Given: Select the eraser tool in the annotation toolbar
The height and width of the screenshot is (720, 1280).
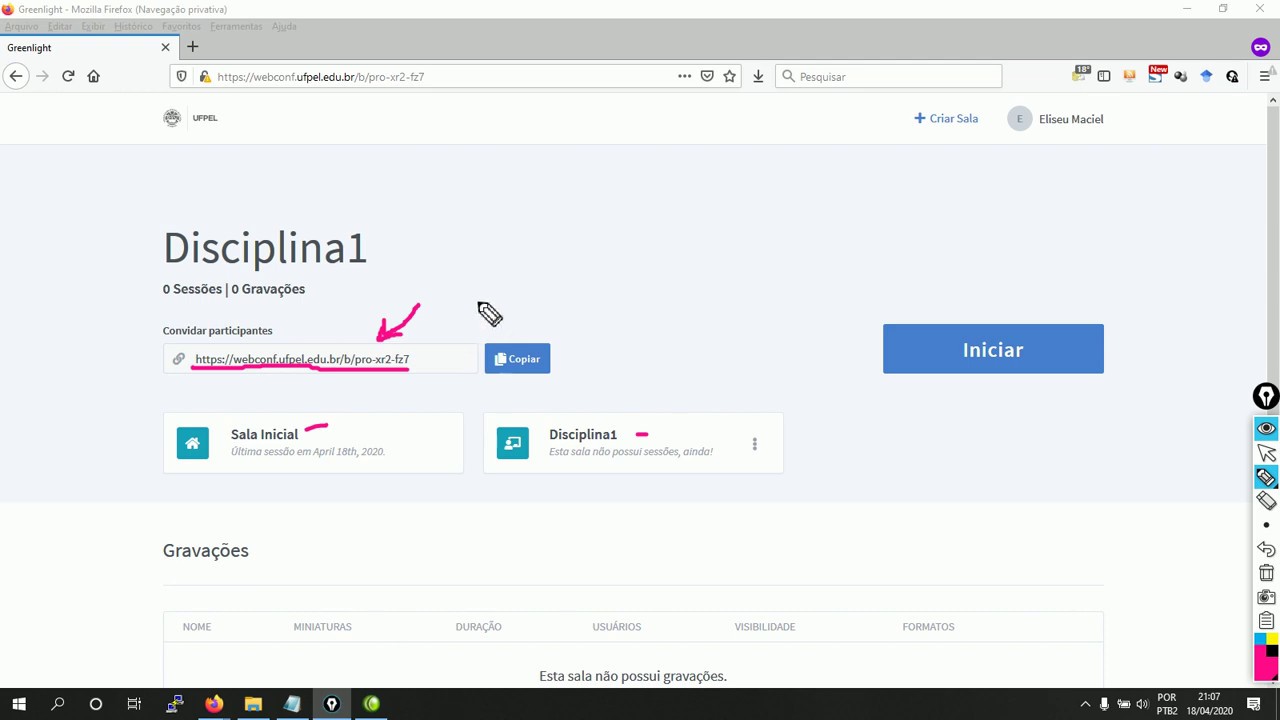Looking at the screenshot, I should point(1266,501).
